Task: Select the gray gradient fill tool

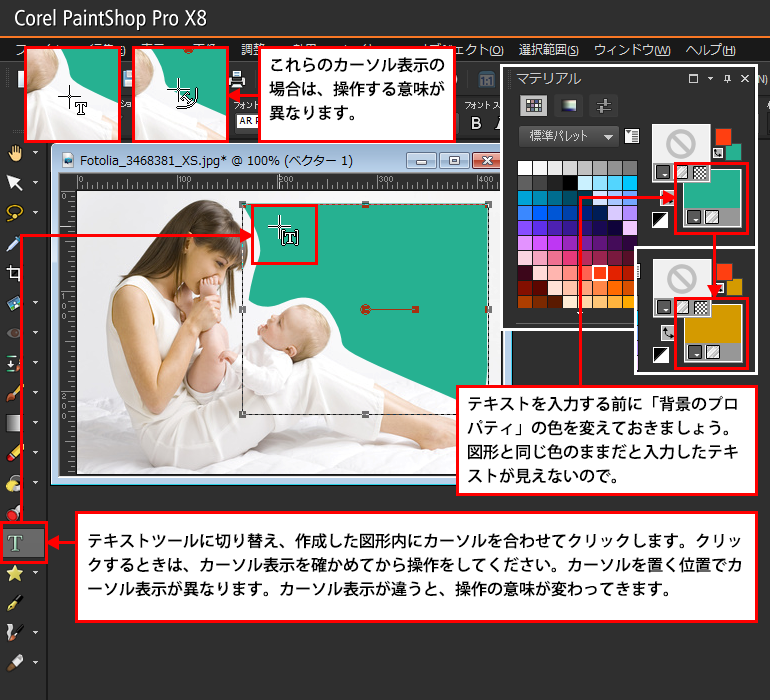Action: pyautogui.click(x=14, y=423)
